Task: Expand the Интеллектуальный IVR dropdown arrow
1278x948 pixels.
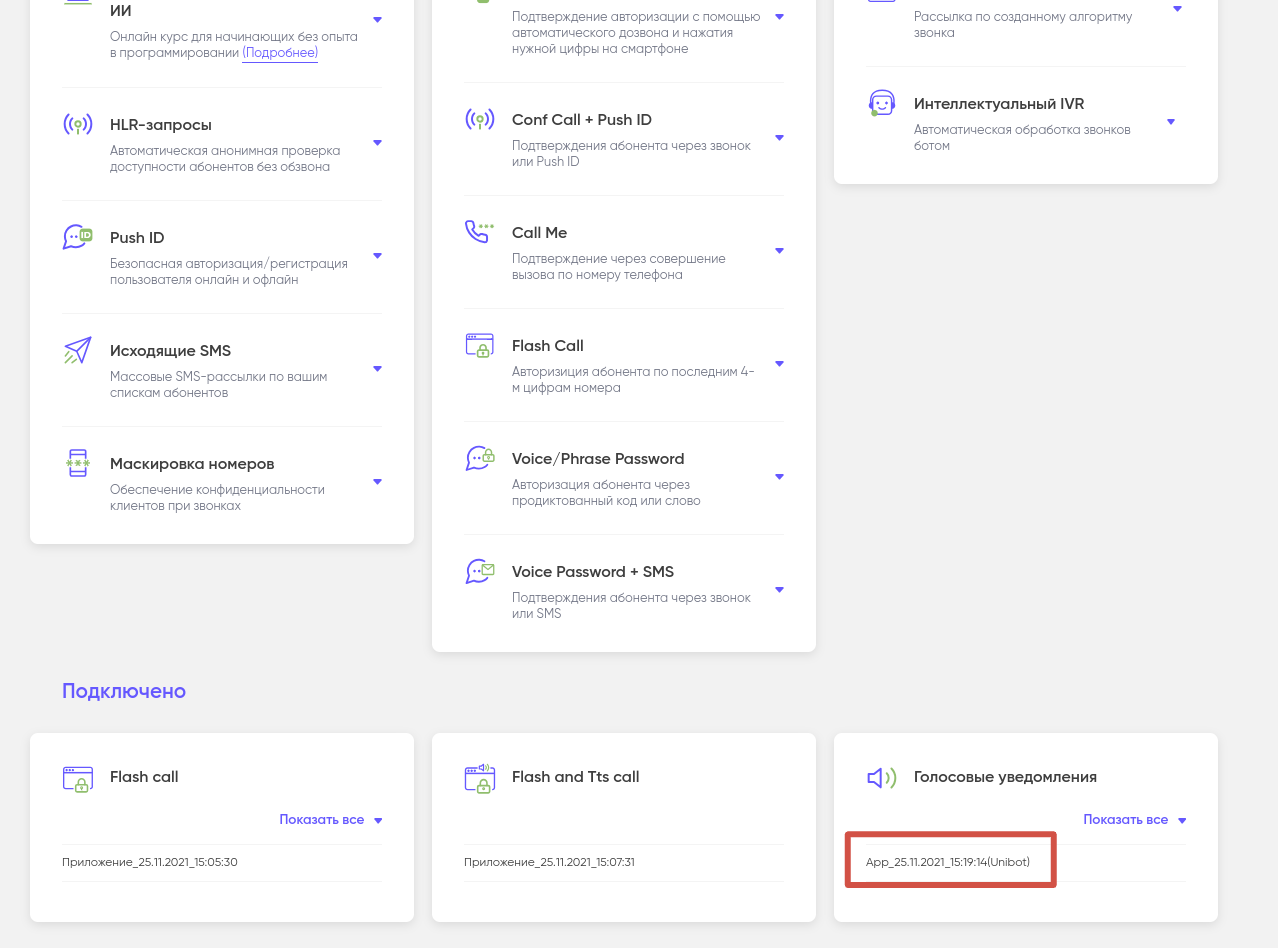Action: (x=1171, y=122)
